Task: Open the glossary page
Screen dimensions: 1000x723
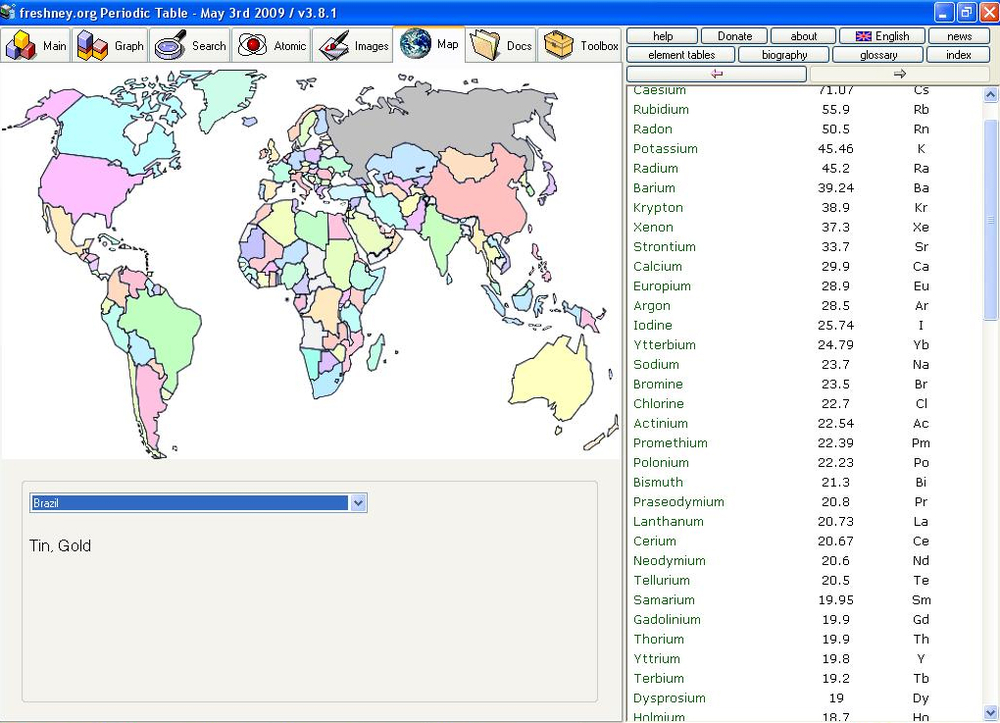Action: coord(878,55)
